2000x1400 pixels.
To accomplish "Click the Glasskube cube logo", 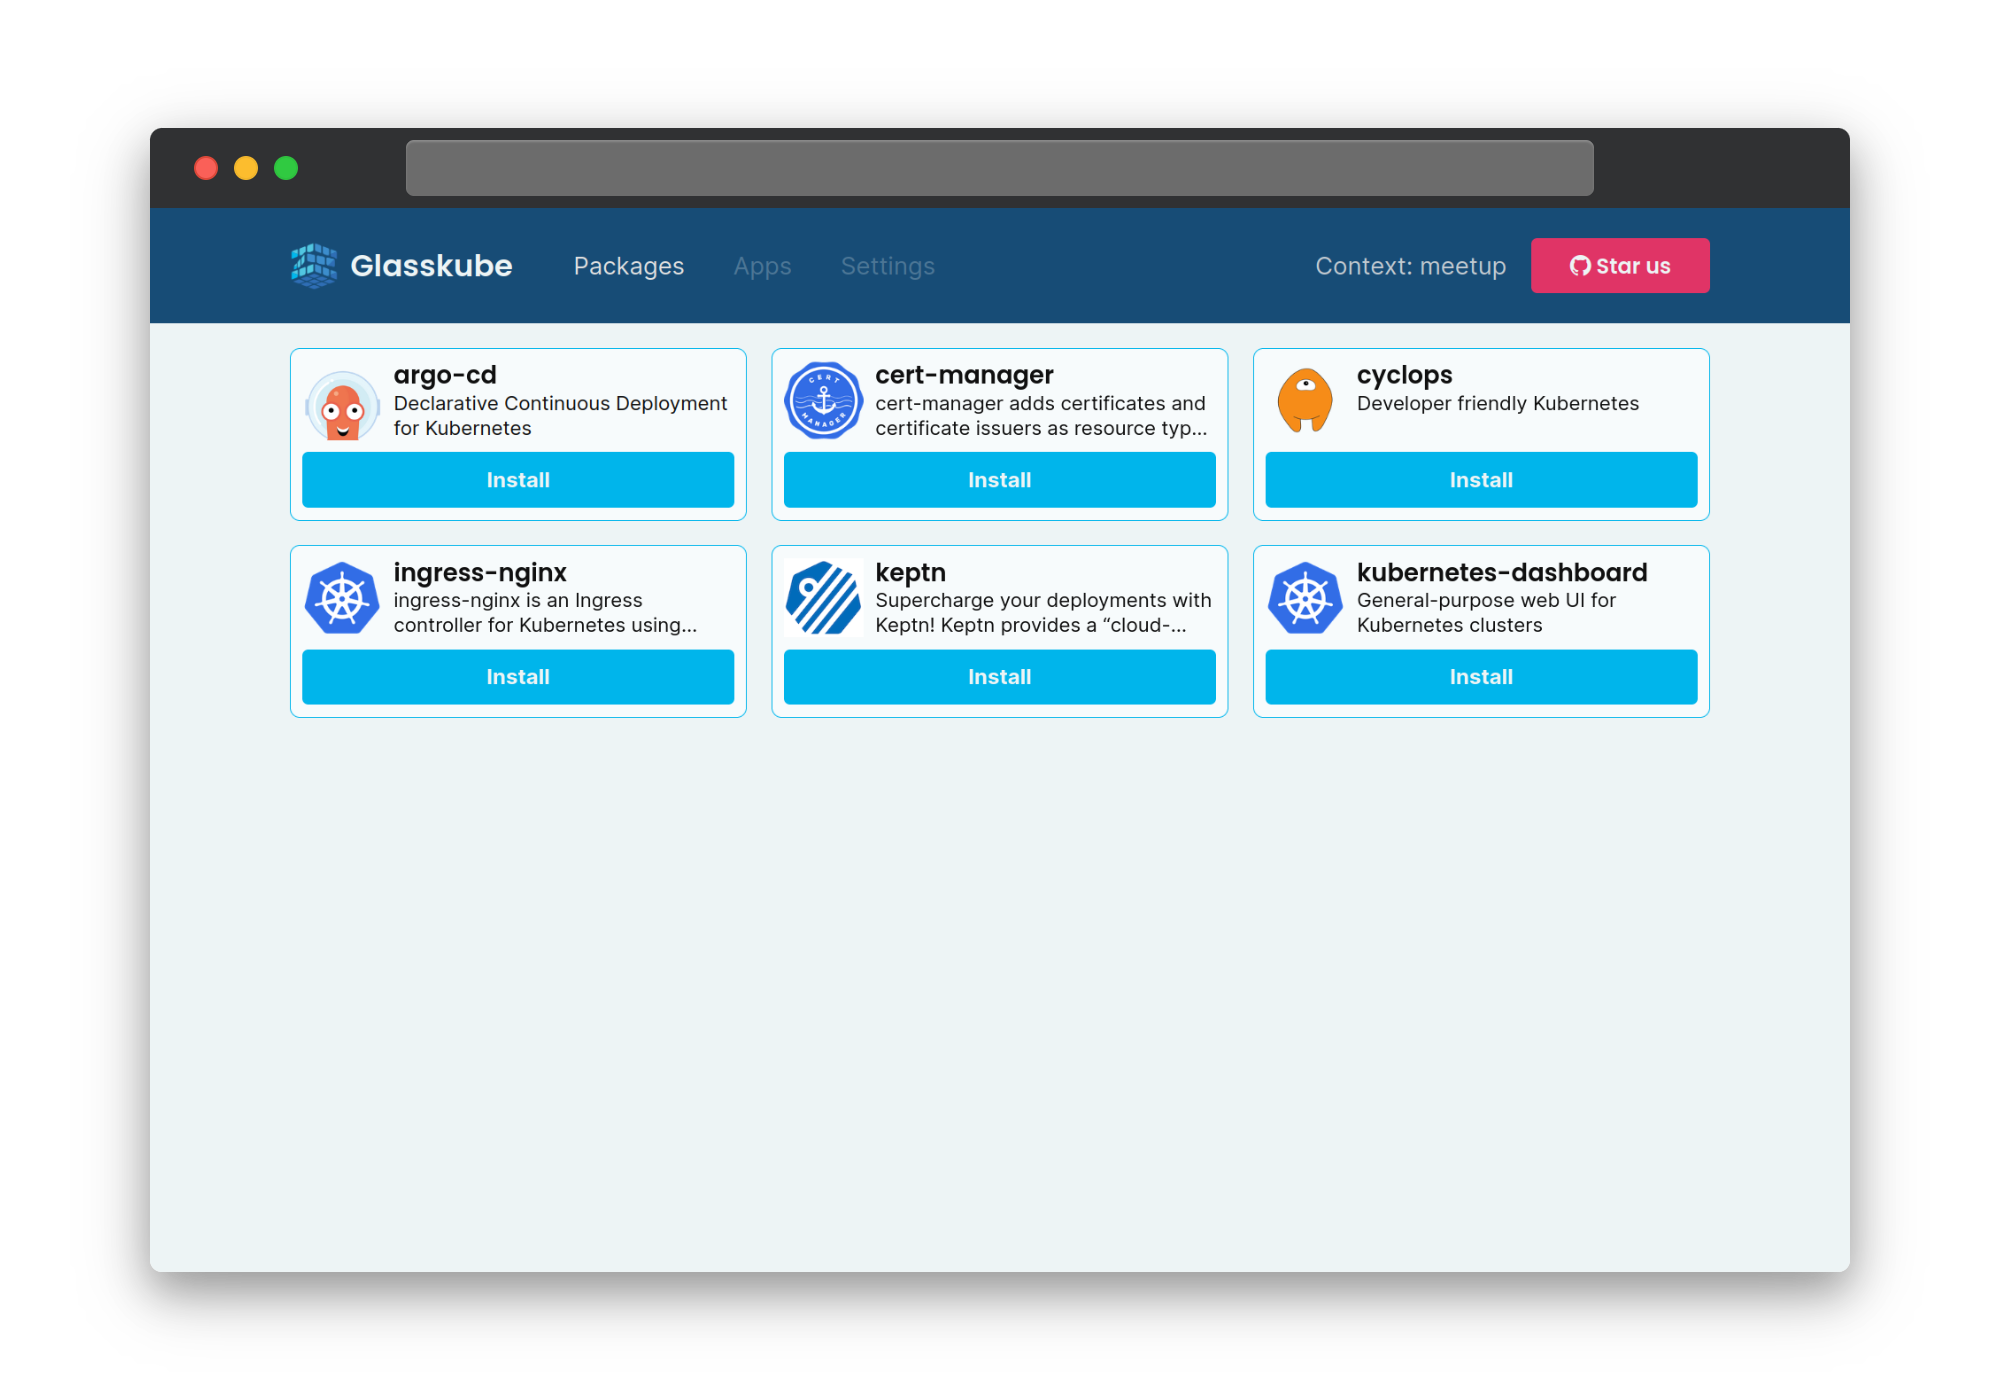I will [x=311, y=265].
